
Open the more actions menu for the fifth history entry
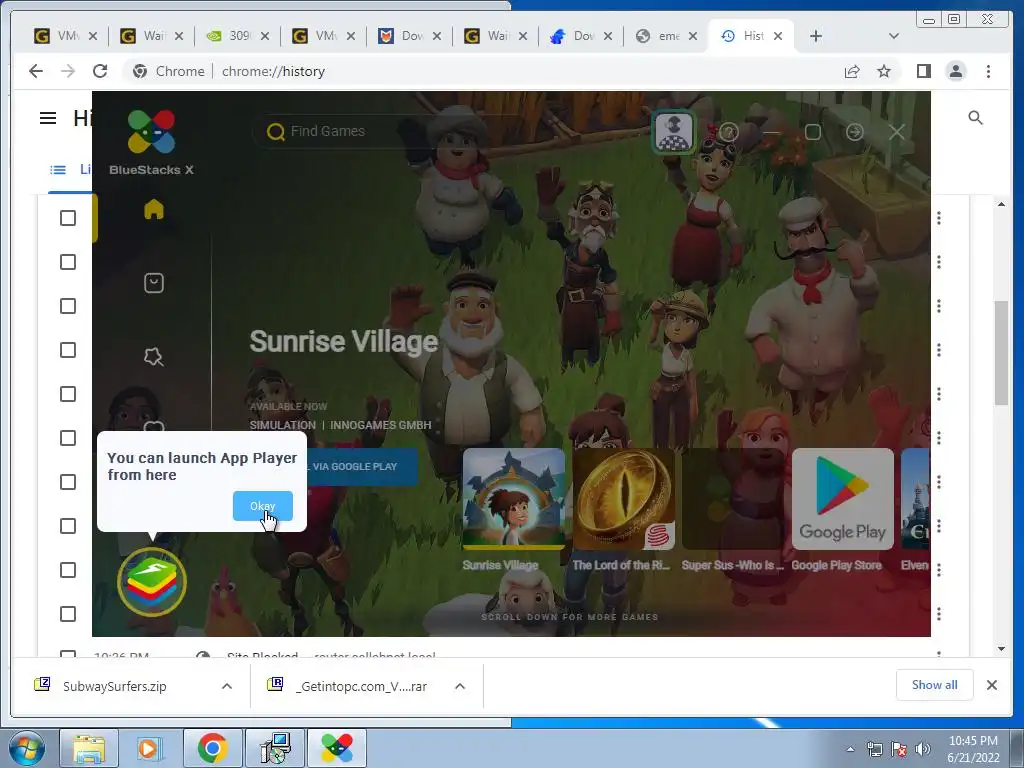click(x=938, y=394)
